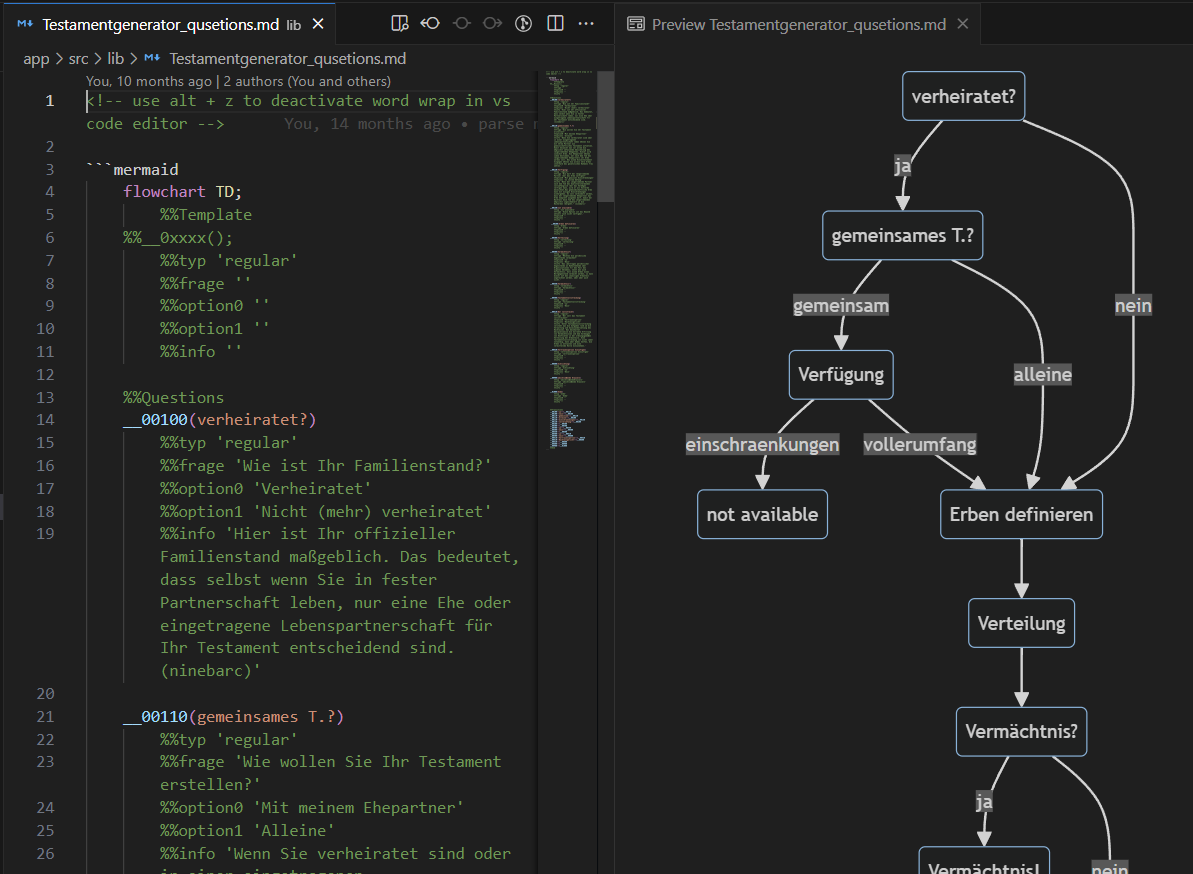The image size is (1193, 874).
Task: Click the 'You, 10 months ago' code lens
Action: (x=149, y=81)
